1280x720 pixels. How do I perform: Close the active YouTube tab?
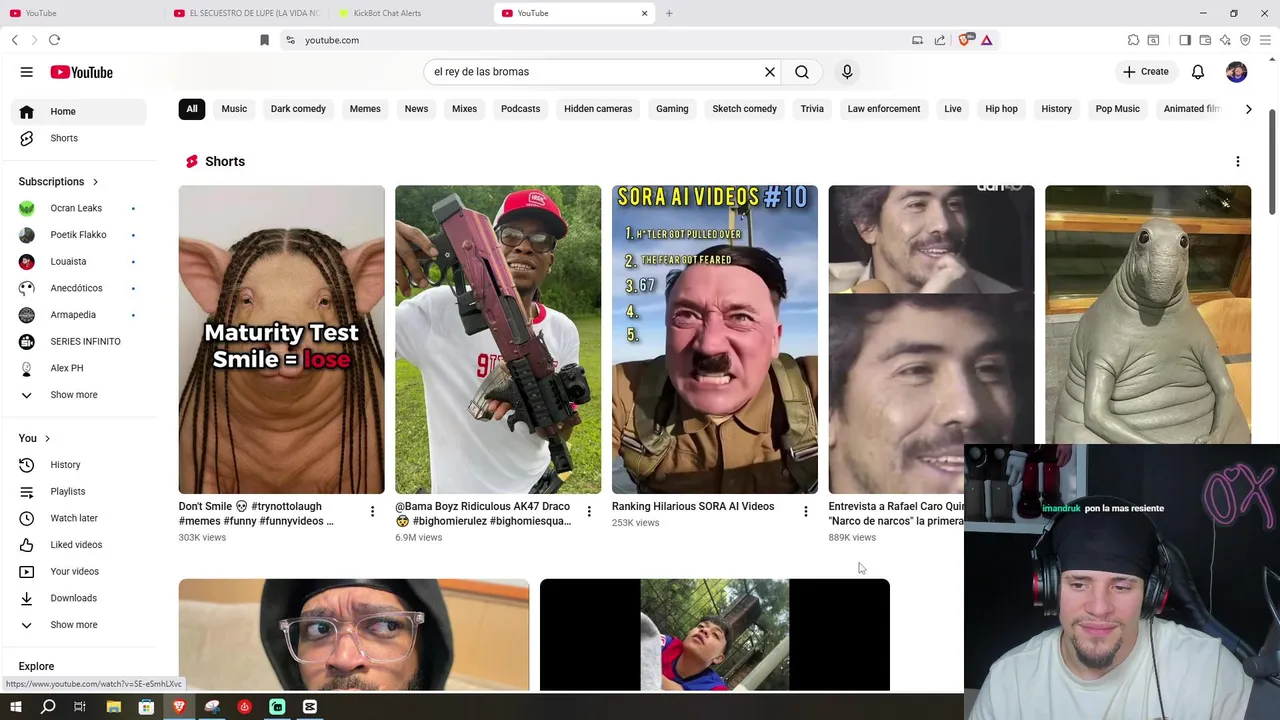[644, 13]
